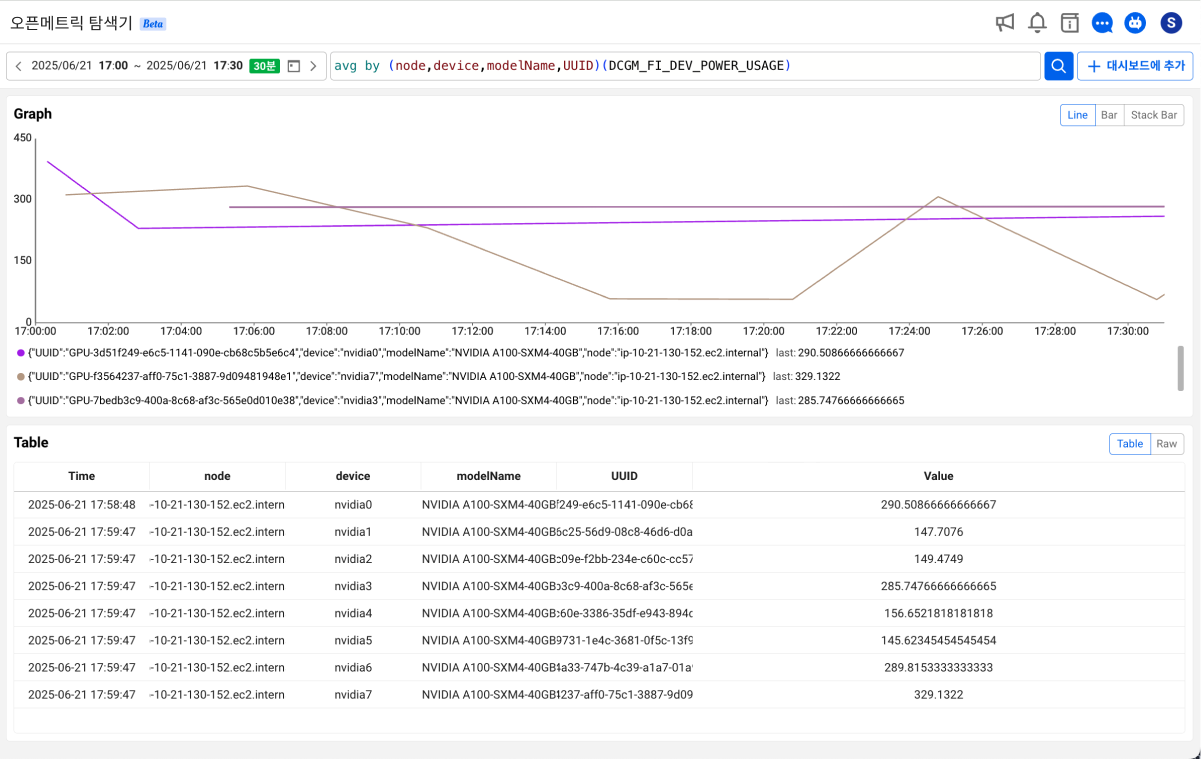Run the query with the search button

point(1059,66)
